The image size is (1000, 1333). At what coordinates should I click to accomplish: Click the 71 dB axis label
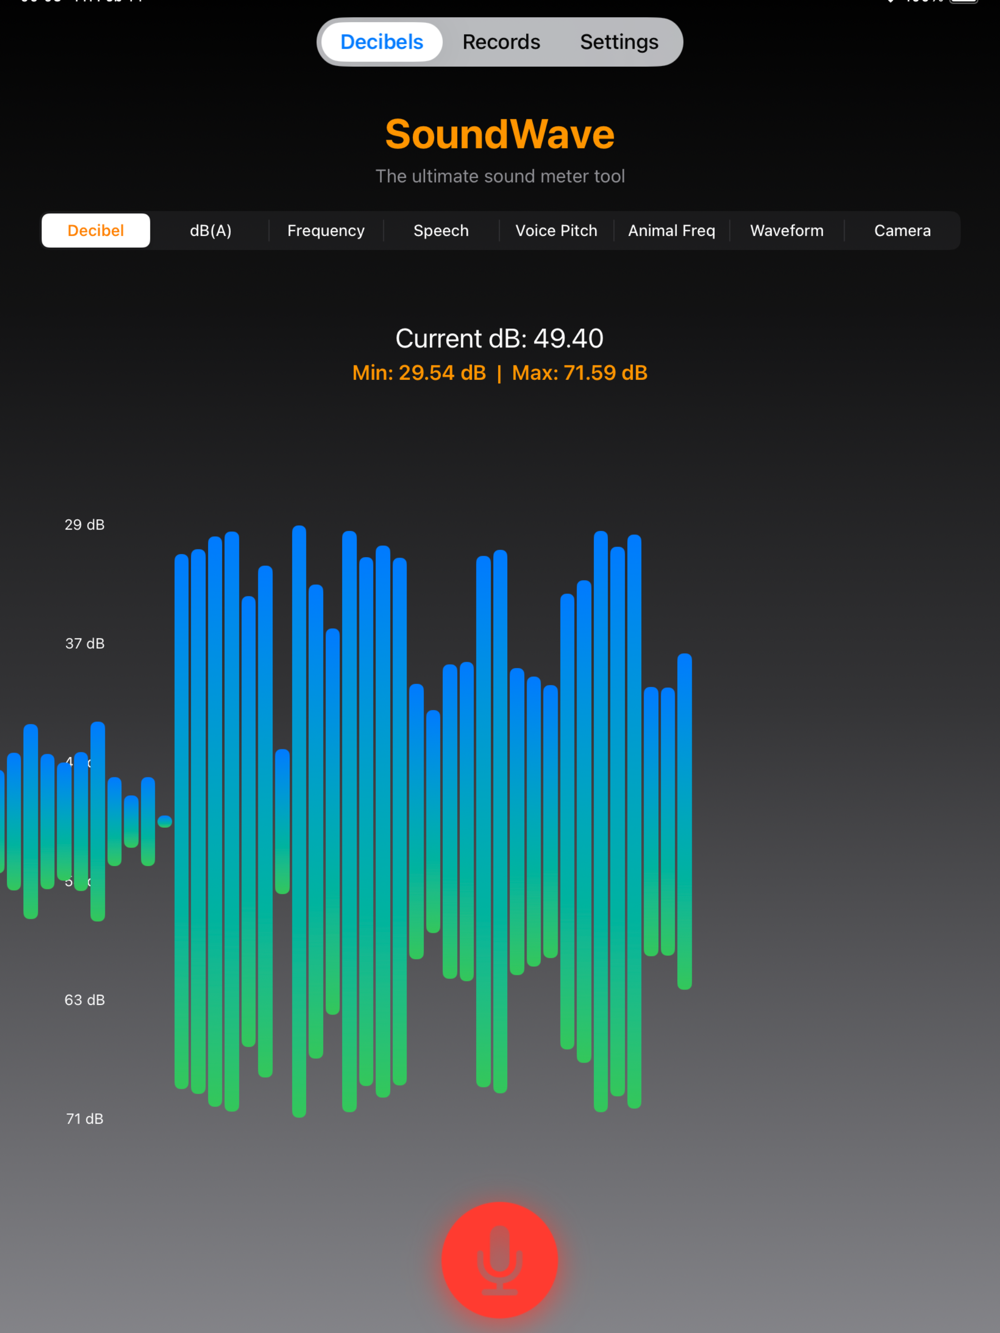coord(85,1119)
